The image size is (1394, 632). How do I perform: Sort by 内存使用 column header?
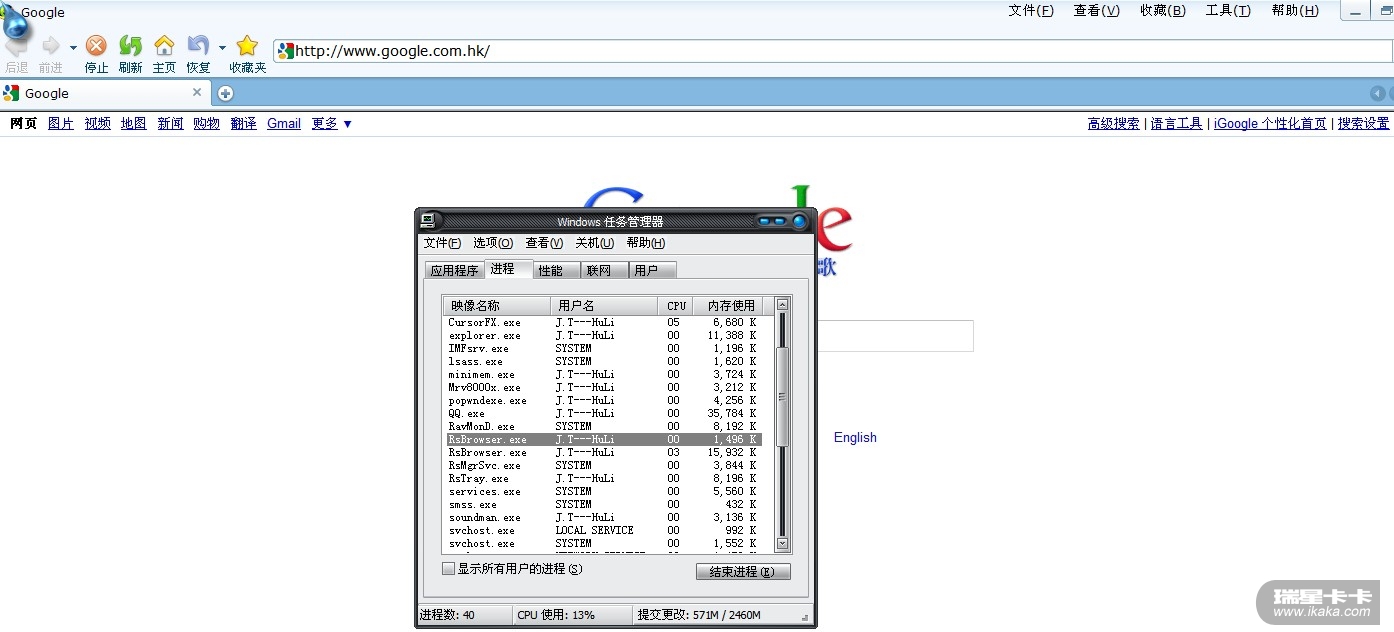pyautogui.click(x=727, y=305)
